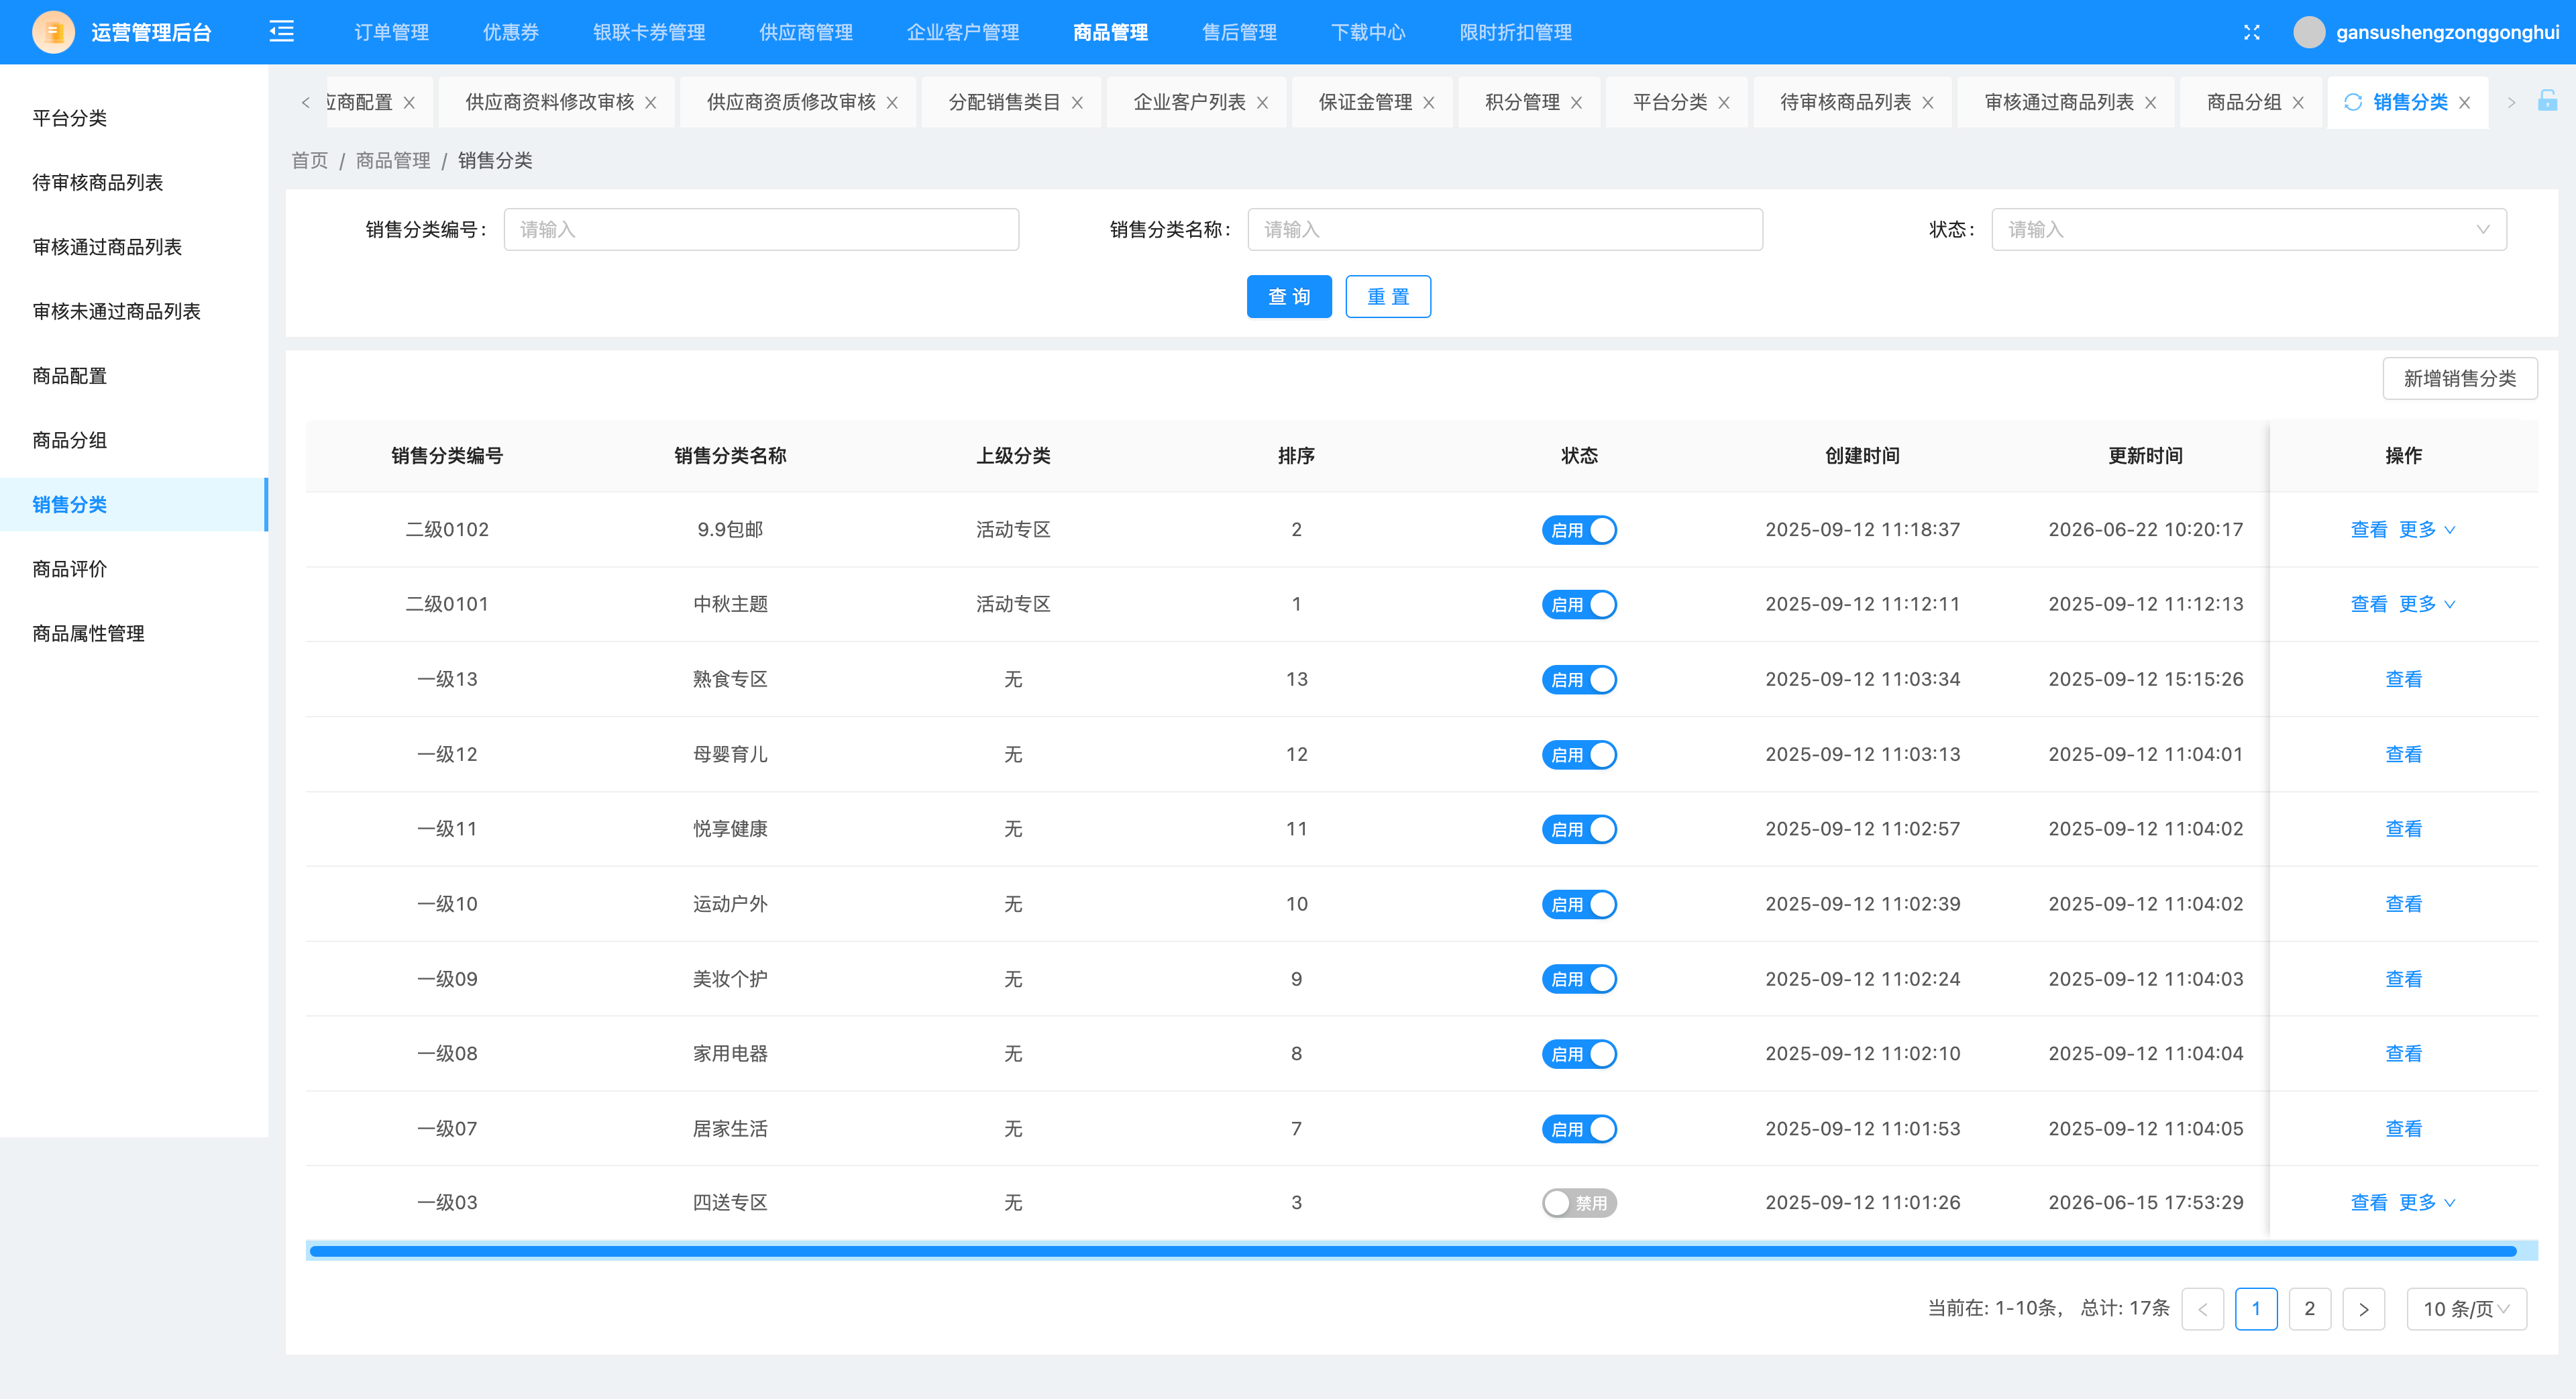Disable the 美妆个护 status switch
This screenshot has width=2576, height=1399.
(x=1579, y=979)
